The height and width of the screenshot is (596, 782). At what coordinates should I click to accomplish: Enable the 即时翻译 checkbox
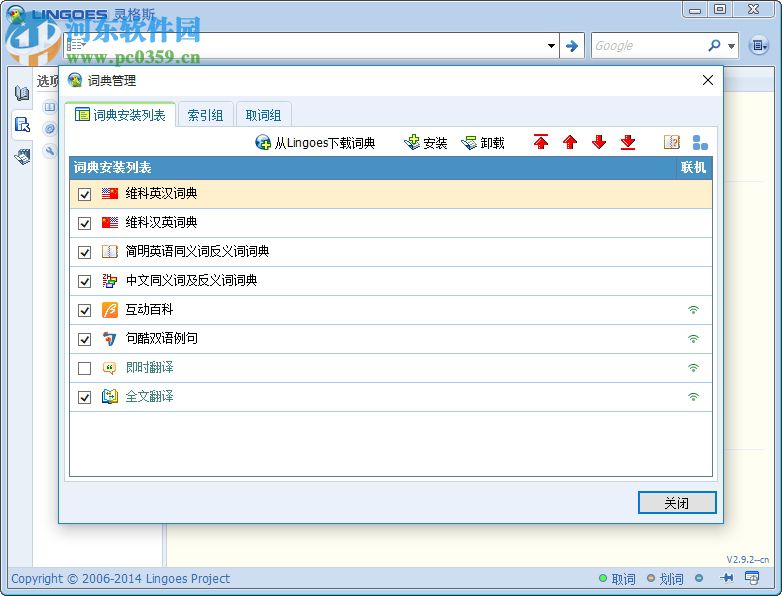click(84, 368)
